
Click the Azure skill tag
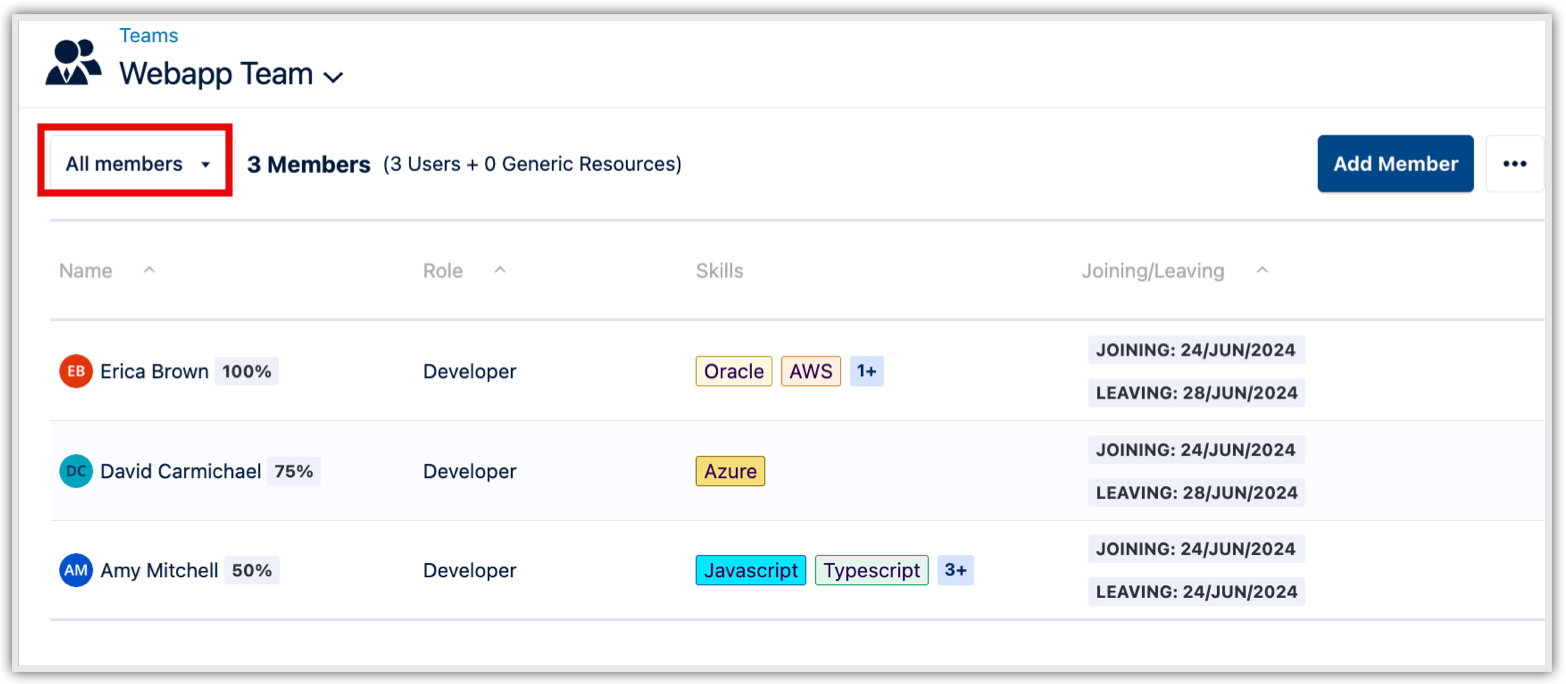pyautogui.click(x=730, y=471)
